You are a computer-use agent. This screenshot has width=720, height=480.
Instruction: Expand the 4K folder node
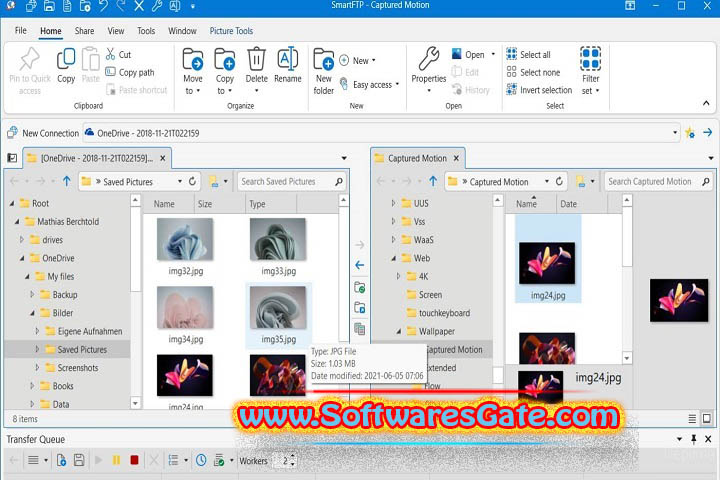[x=398, y=276]
